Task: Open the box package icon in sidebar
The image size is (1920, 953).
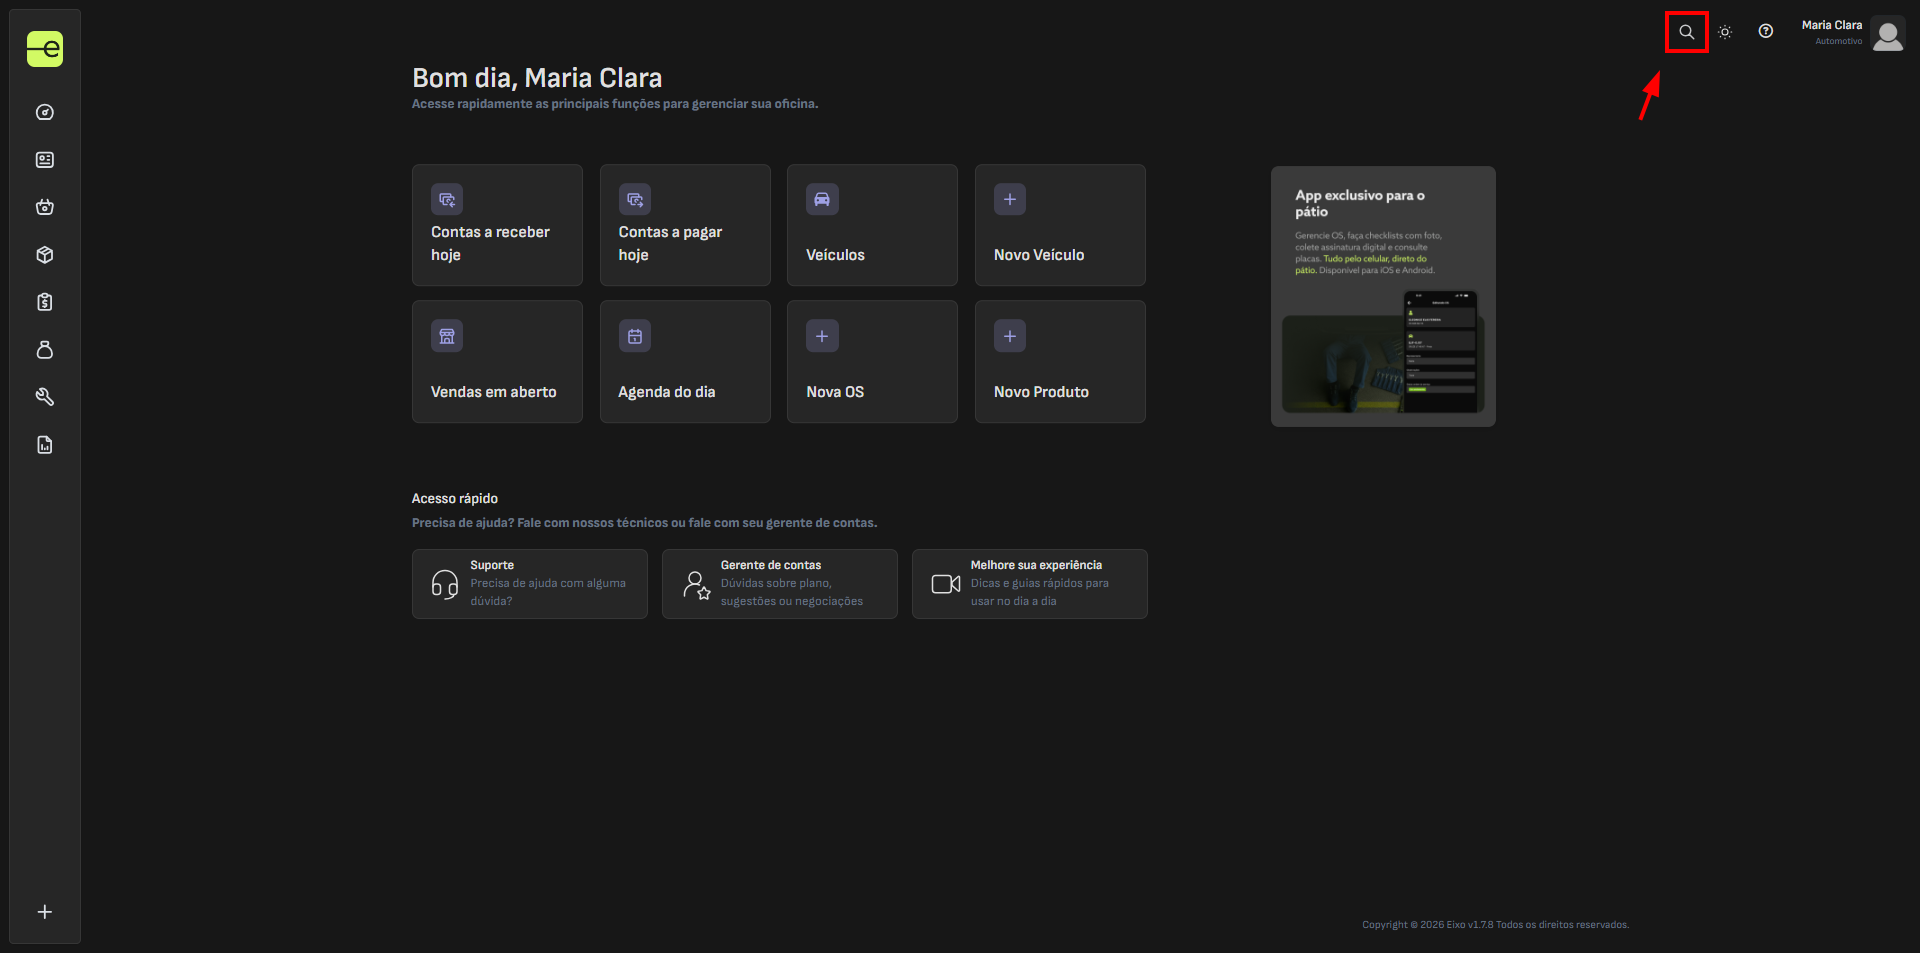Action: [45, 255]
